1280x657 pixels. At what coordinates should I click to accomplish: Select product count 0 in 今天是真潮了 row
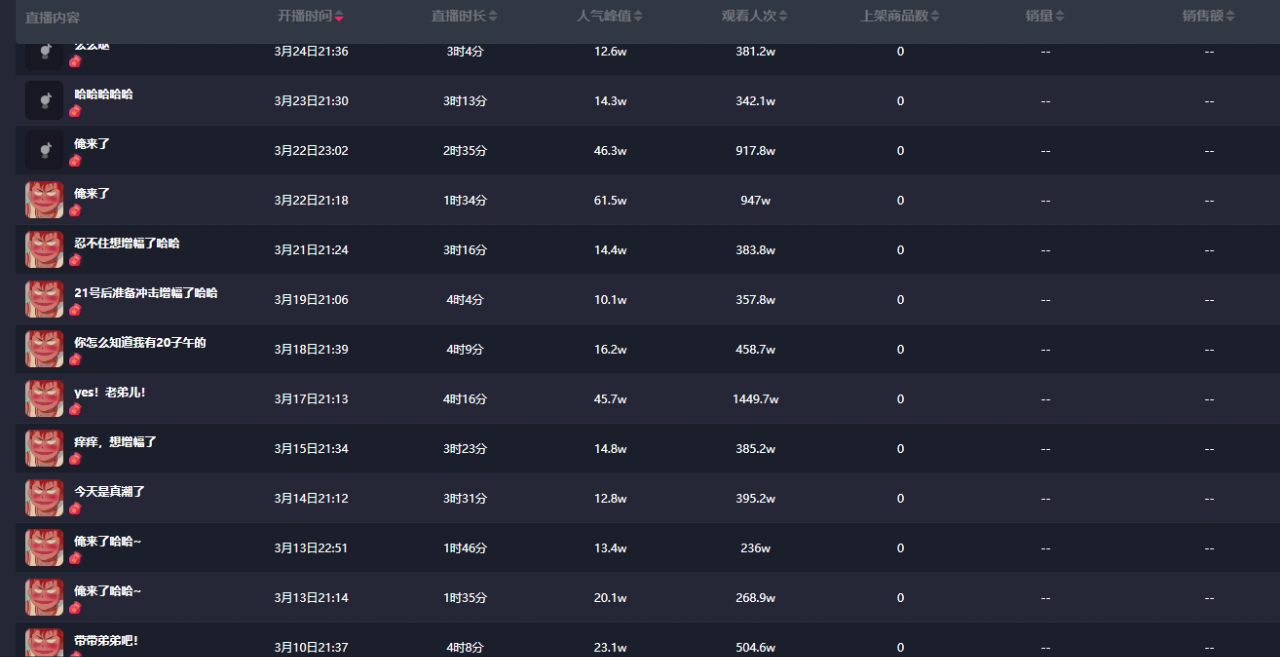tap(900, 498)
